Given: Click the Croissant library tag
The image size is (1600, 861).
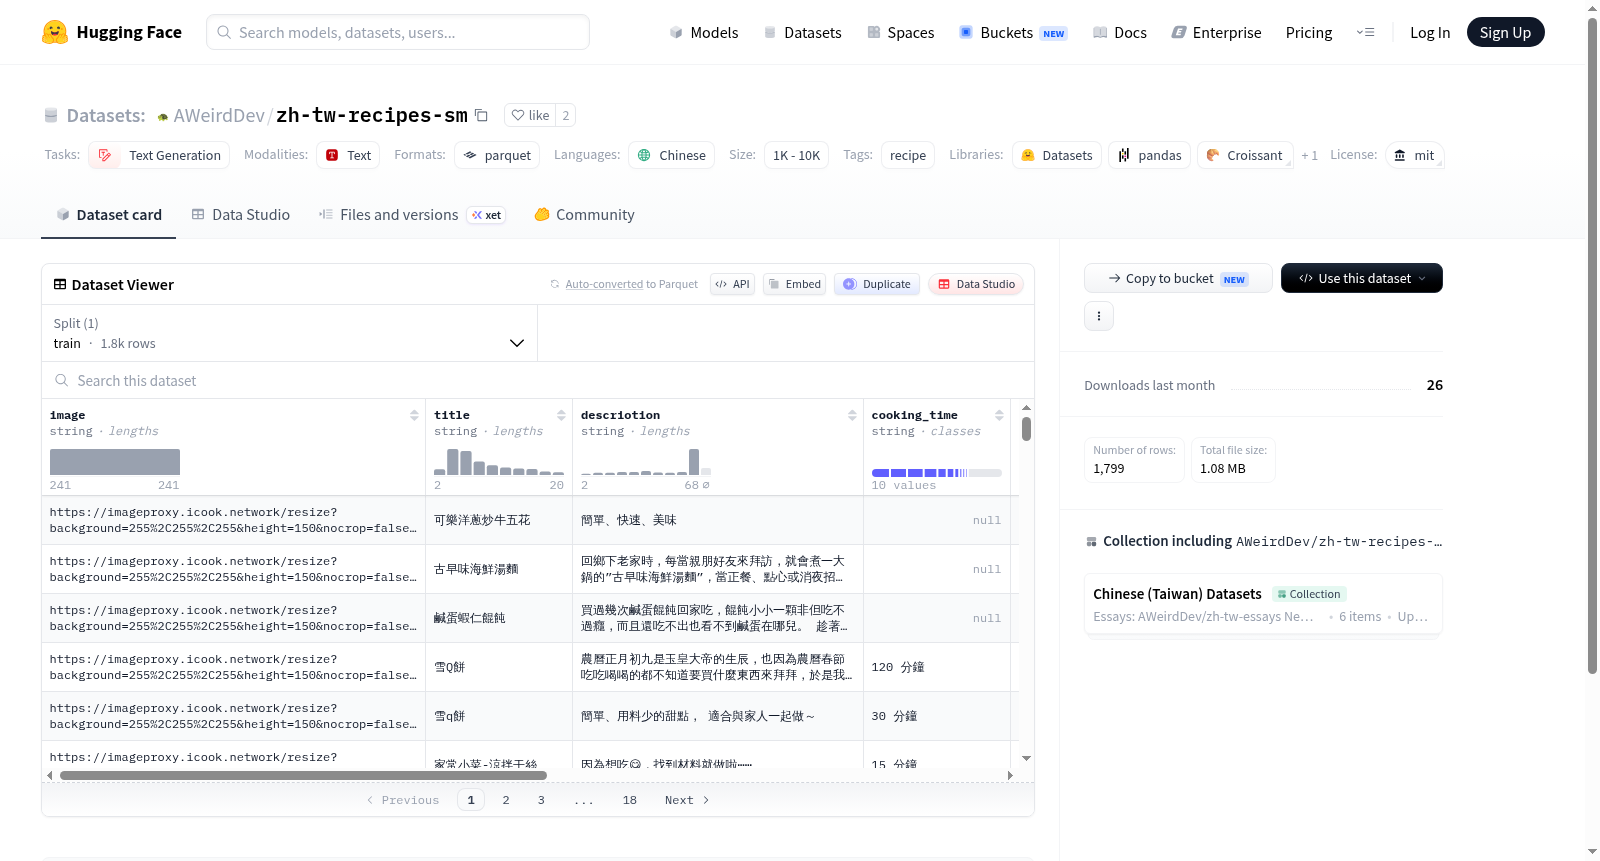Looking at the screenshot, I should click(x=1245, y=155).
